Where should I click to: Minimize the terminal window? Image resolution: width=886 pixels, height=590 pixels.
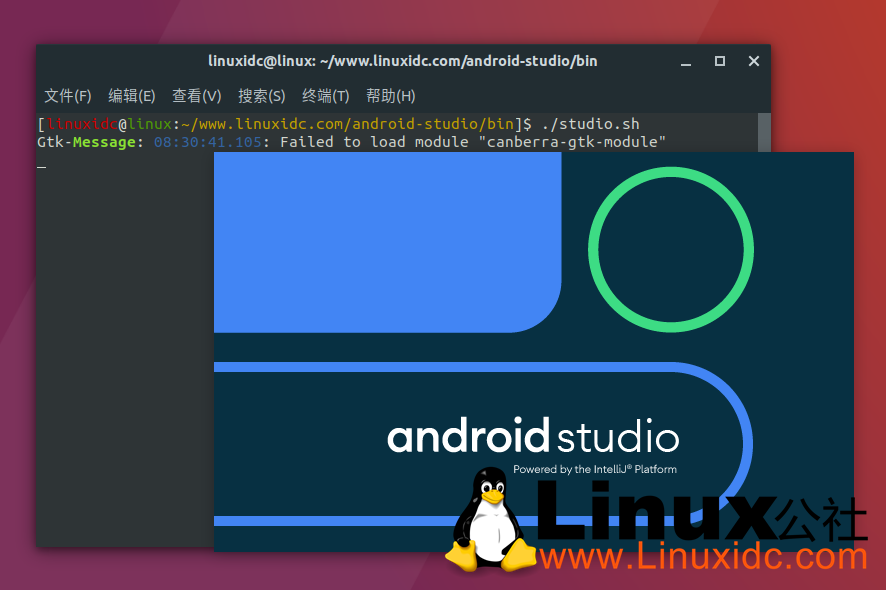pos(686,62)
